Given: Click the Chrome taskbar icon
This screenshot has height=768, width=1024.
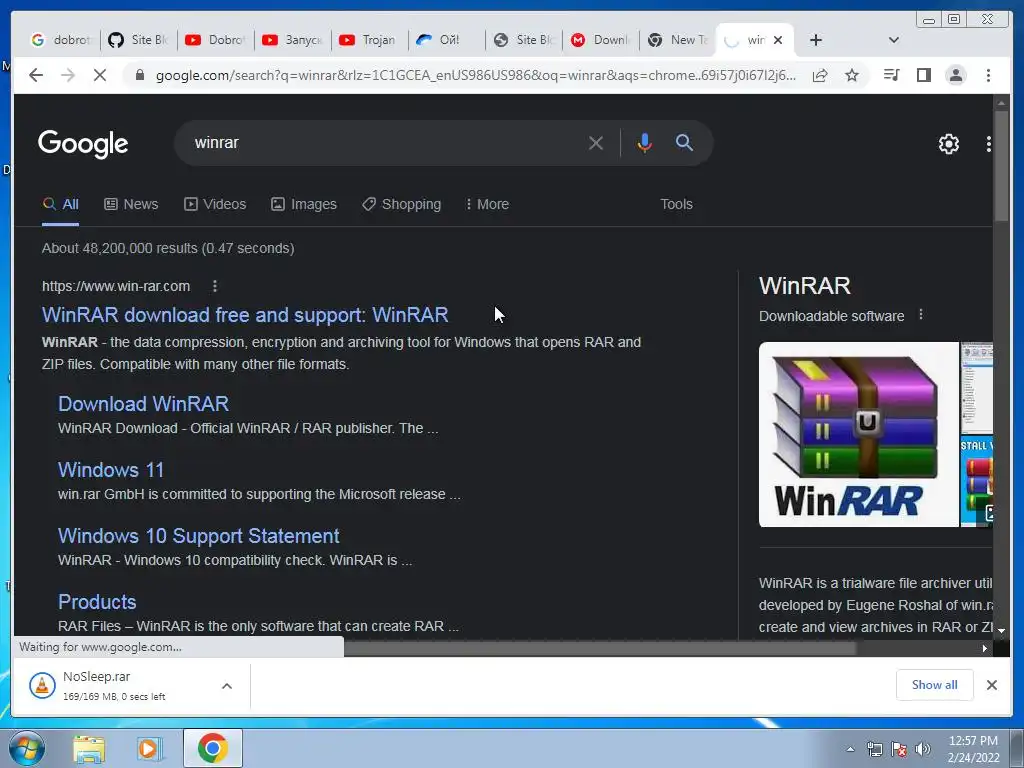Looking at the screenshot, I should point(212,748).
